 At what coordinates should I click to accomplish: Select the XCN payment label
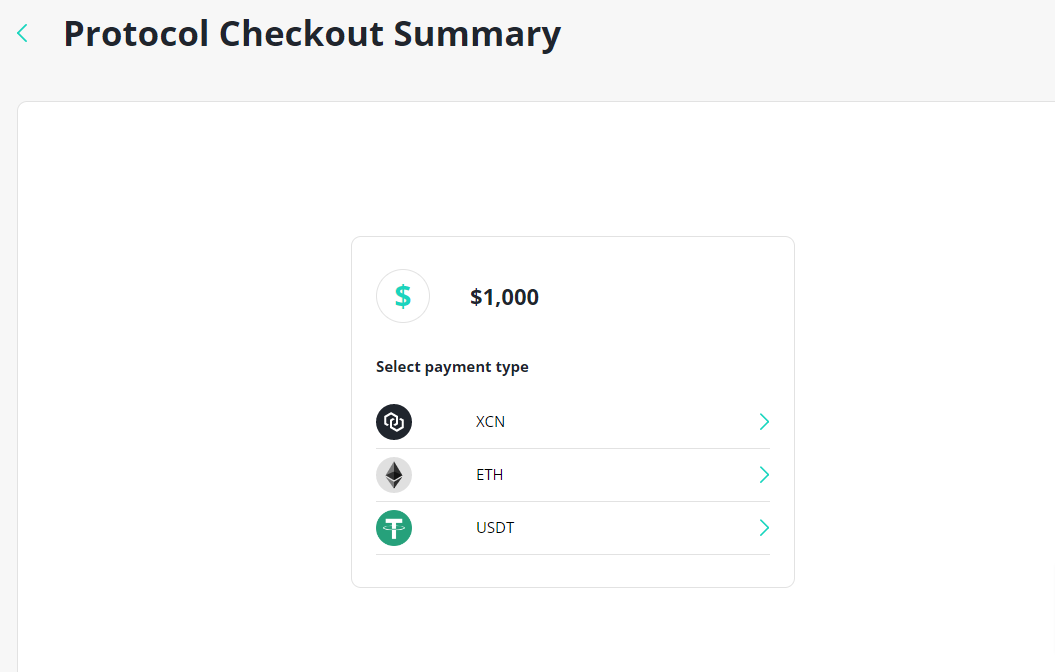click(x=490, y=422)
